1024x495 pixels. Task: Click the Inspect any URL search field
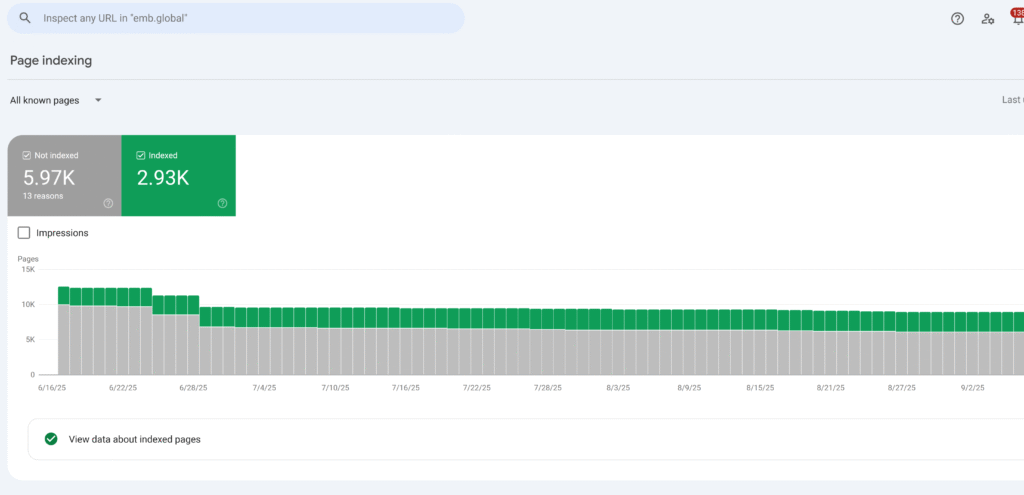[236, 18]
